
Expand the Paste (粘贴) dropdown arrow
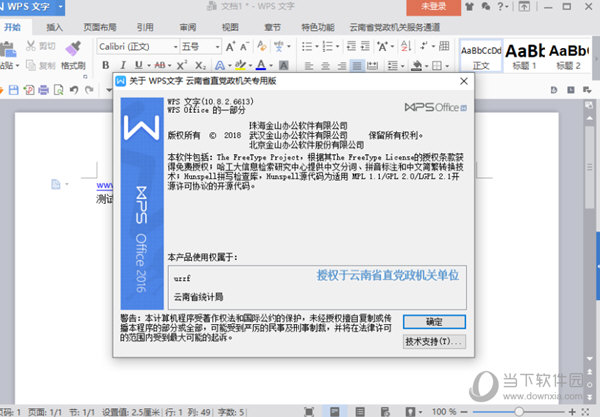[17, 66]
